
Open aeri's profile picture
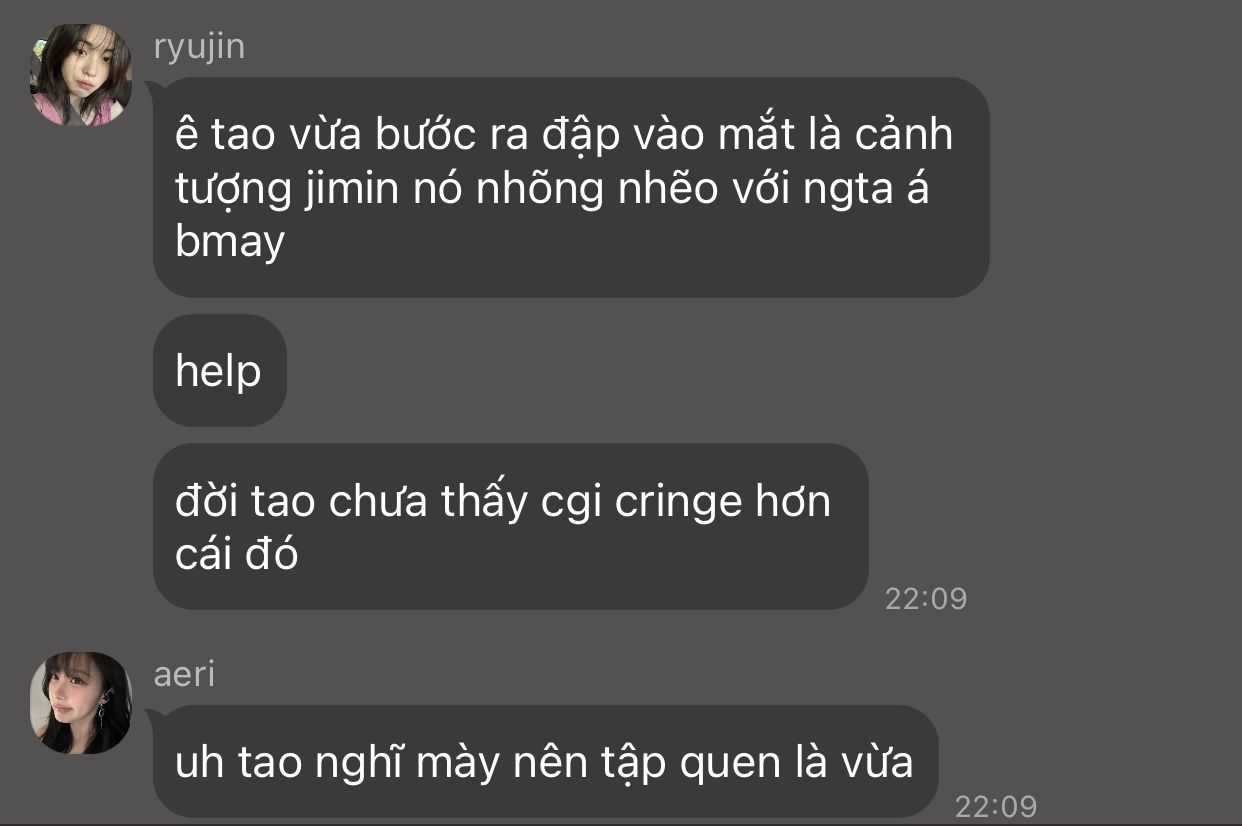pyautogui.click(x=81, y=703)
